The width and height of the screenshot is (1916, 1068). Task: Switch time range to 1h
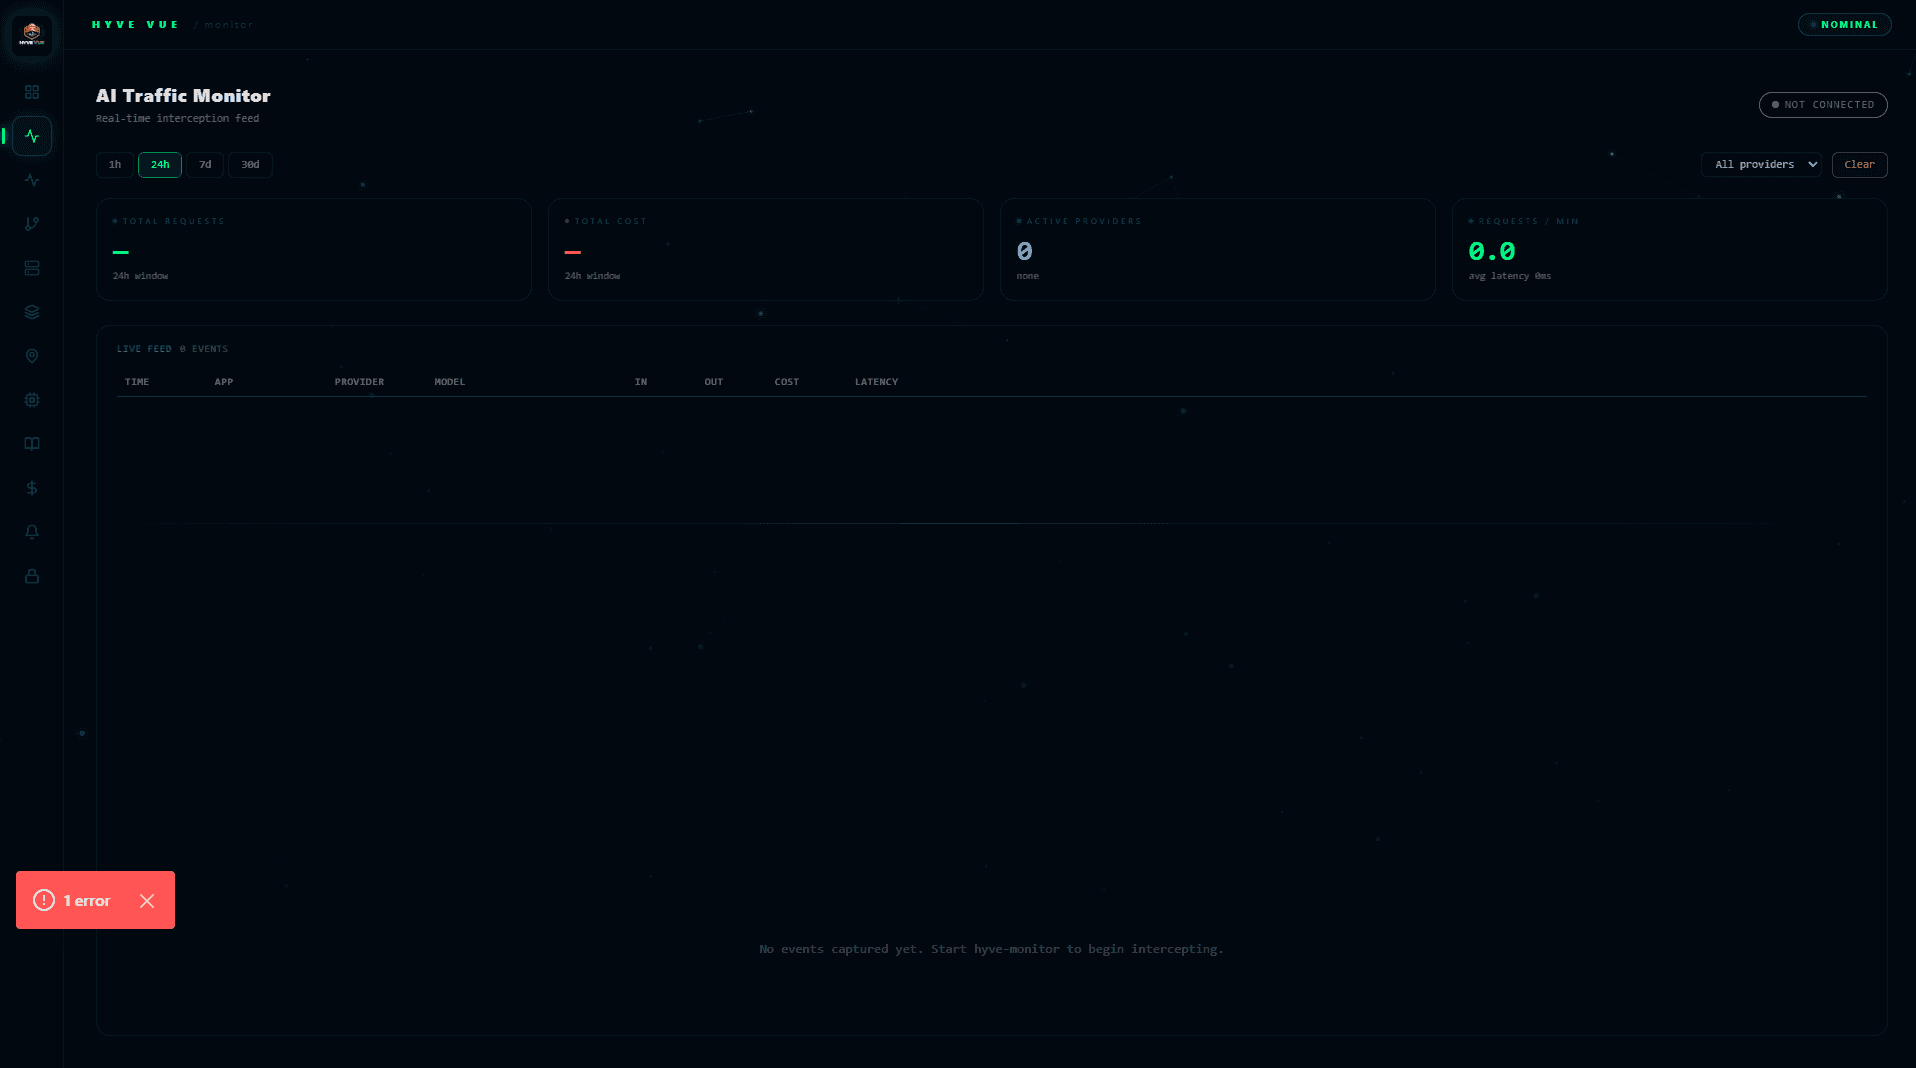pos(114,164)
